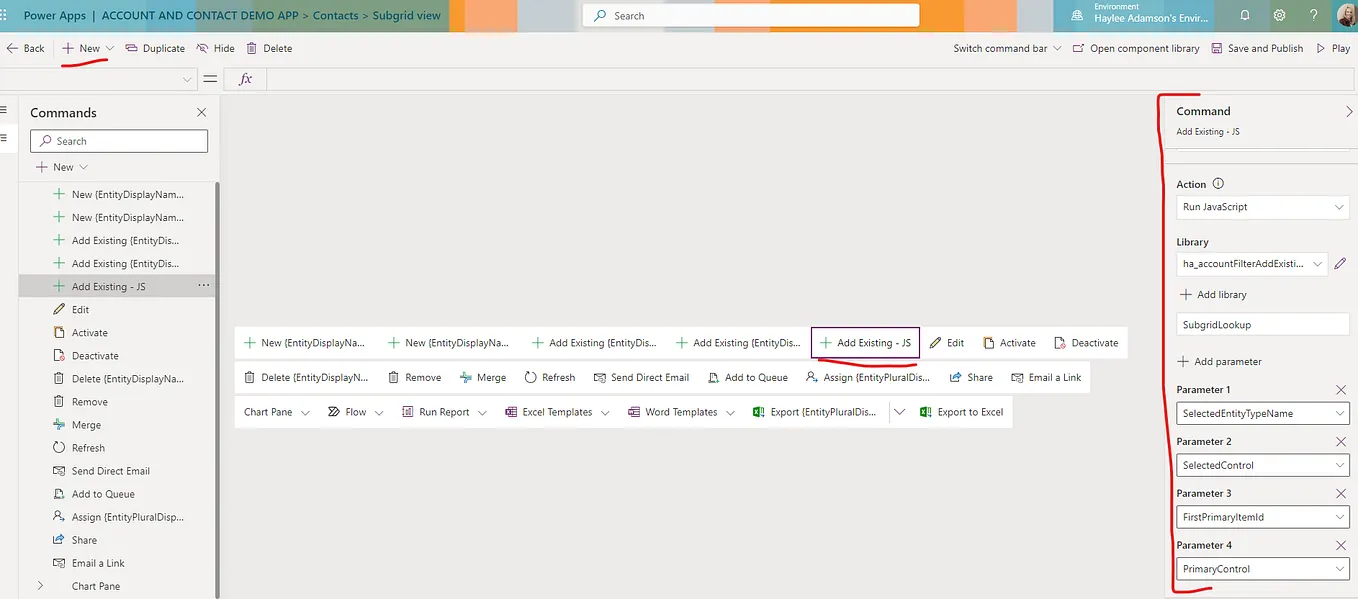Open Switch command bar dropdown

coord(1007,48)
